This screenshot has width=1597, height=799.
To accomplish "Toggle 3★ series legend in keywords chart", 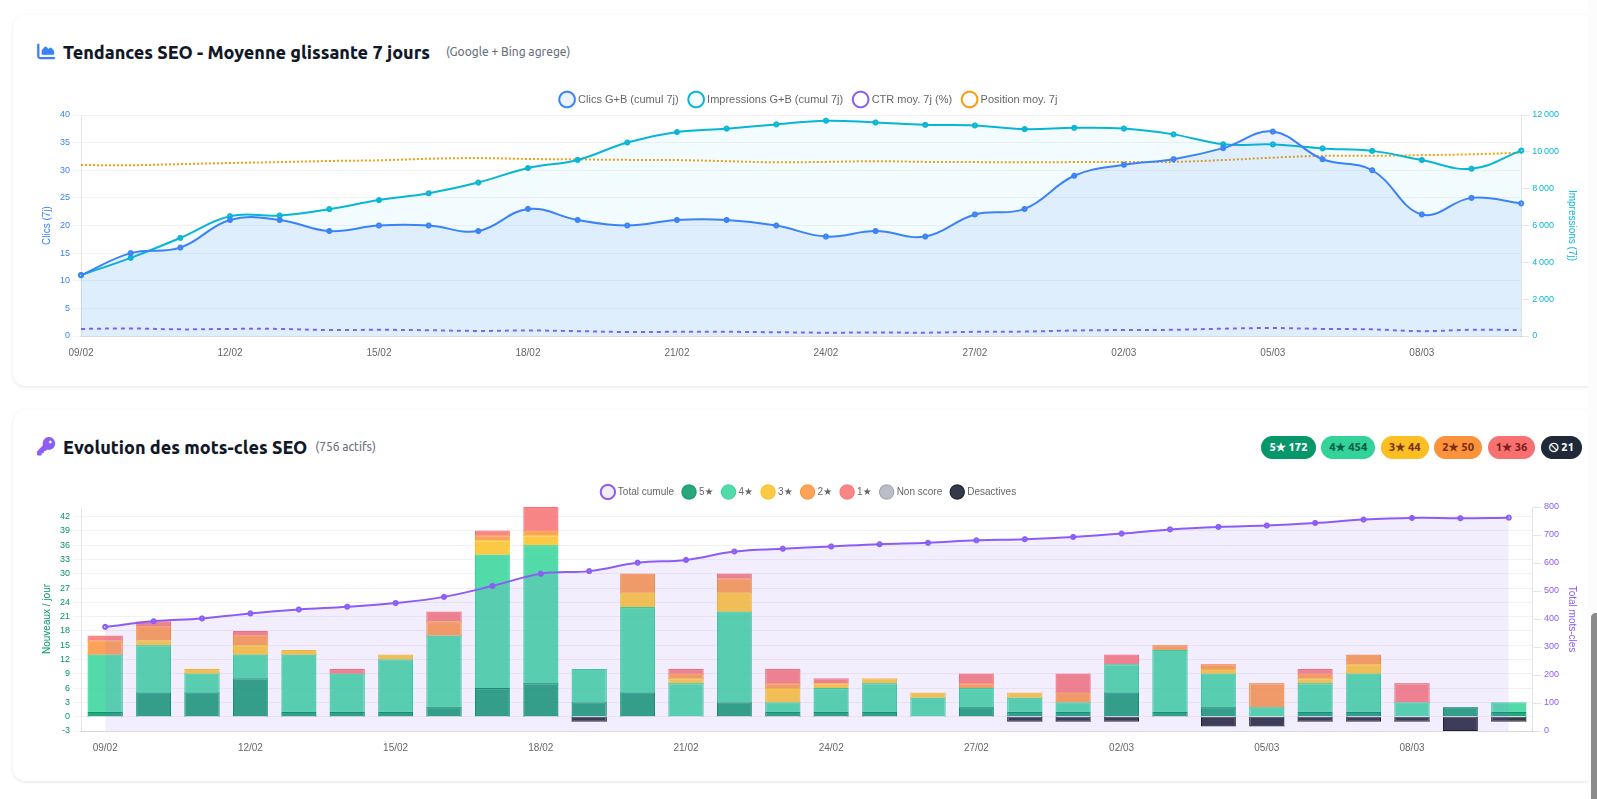I will (x=777, y=491).
